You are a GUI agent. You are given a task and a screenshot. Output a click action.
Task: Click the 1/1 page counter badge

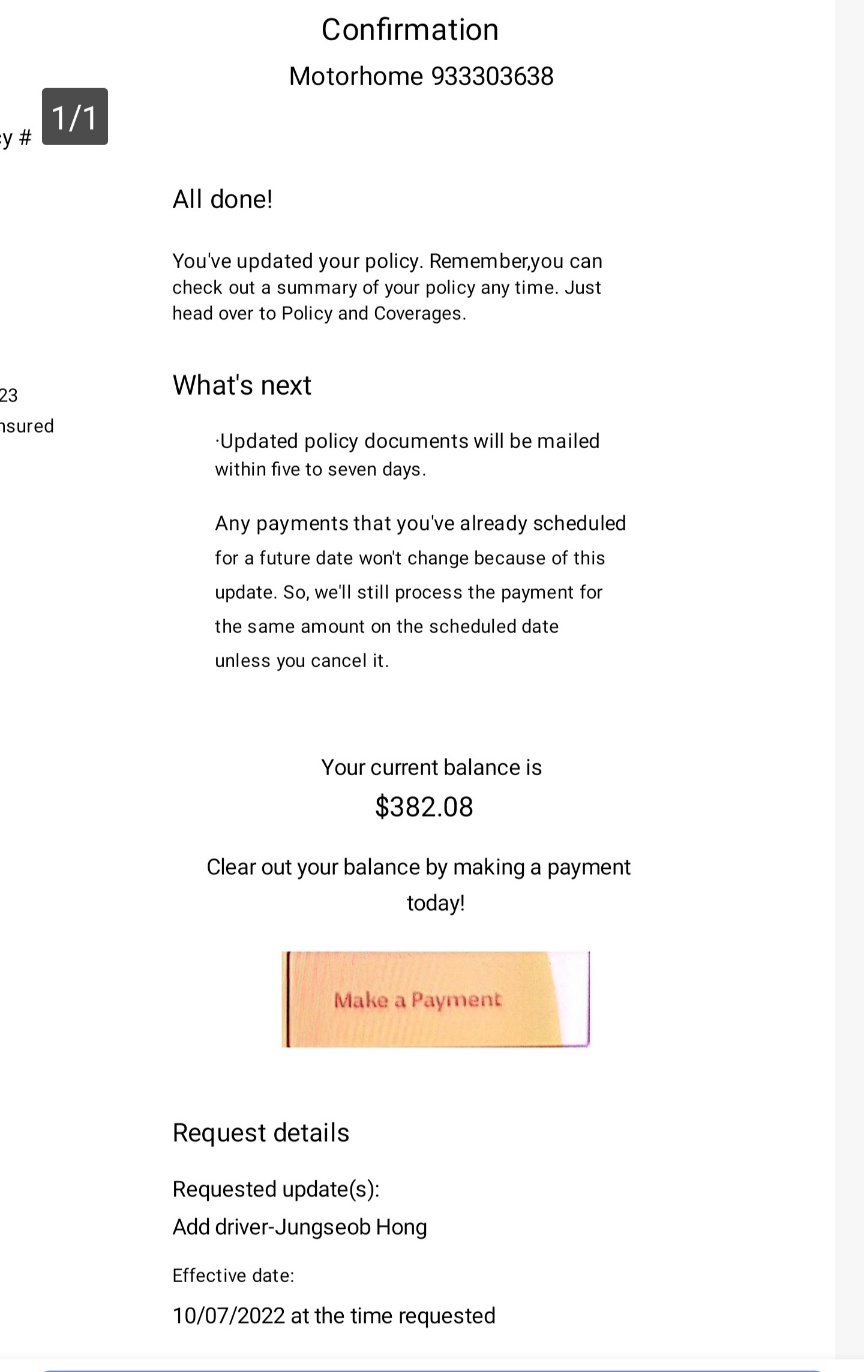coord(75,117)
